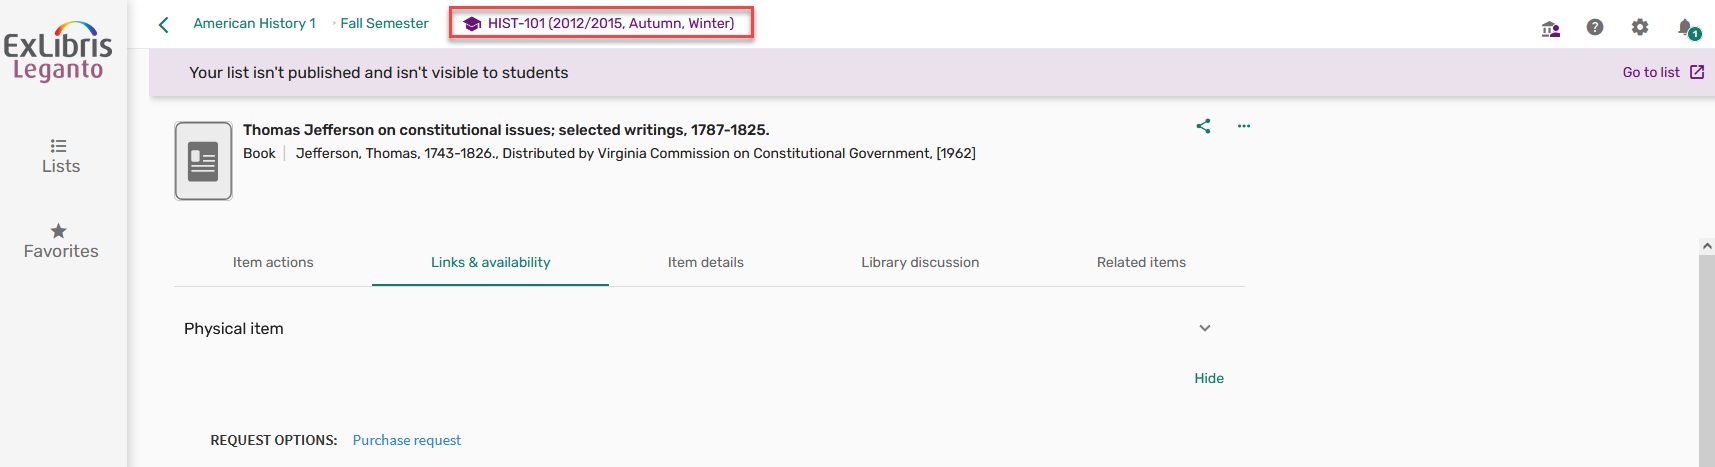
Task: Click the Hide link
Action: (x=1209, y=378)
